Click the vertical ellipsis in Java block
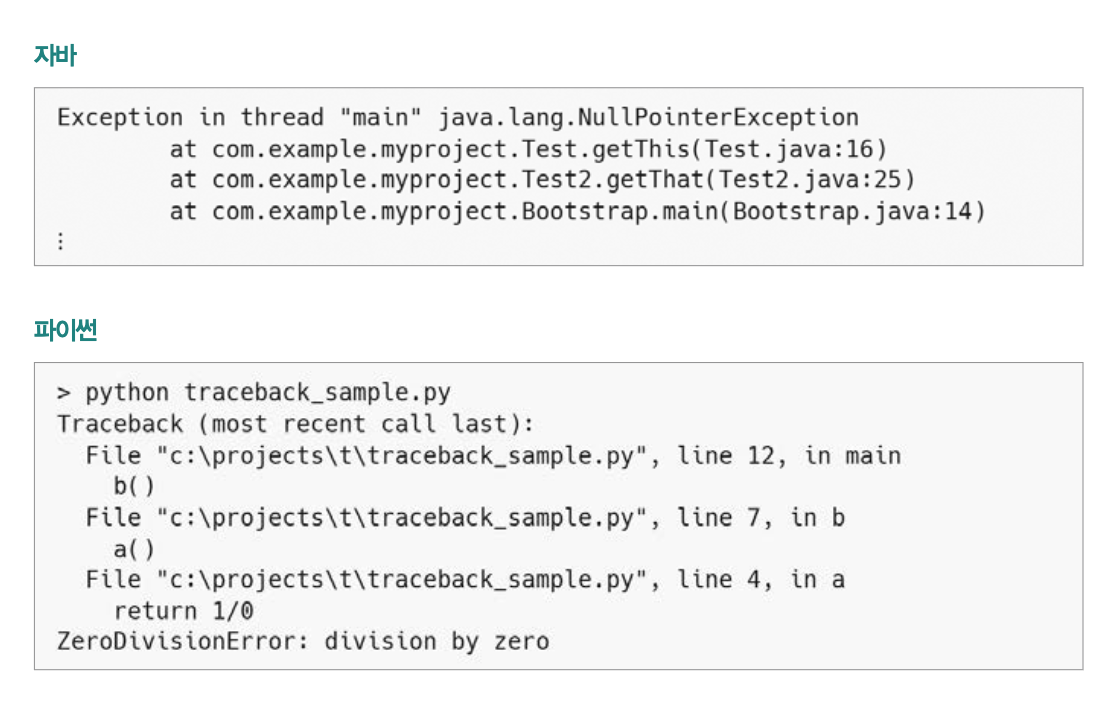This screenshot has height=710, width=1116. click(61, 241)
